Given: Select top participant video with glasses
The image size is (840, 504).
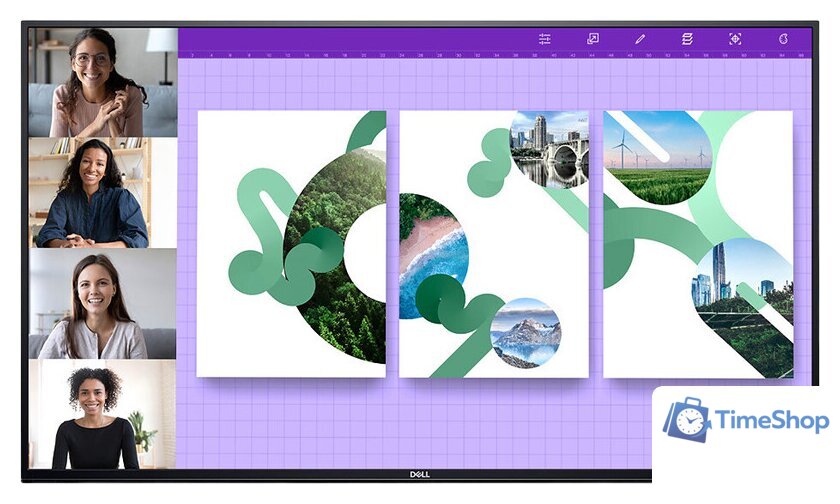Looking at the screenshot, I should point(102,82).
